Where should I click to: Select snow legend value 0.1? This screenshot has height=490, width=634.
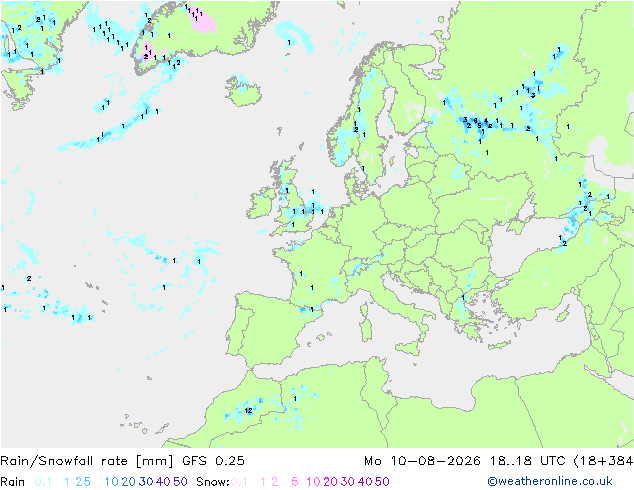pos(239,482)
